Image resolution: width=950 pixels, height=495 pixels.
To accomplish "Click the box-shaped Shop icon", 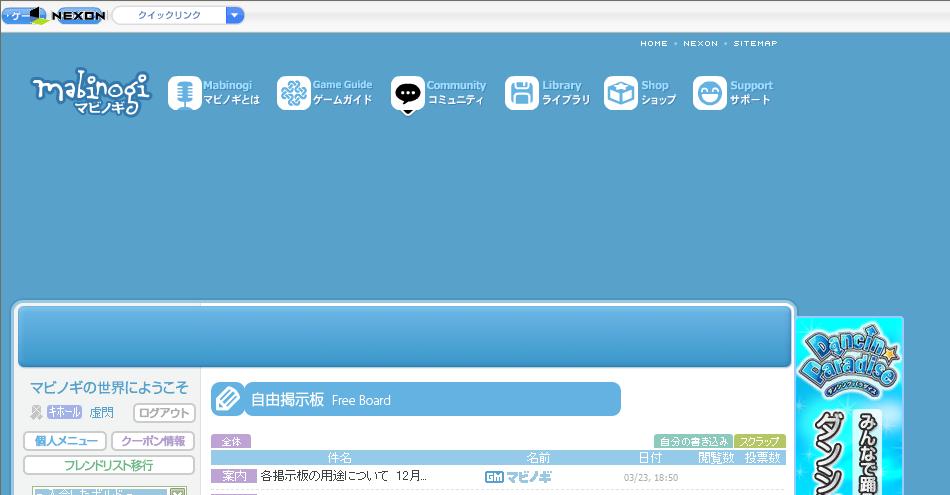I will pyautogui.click(x=620, y=93).
